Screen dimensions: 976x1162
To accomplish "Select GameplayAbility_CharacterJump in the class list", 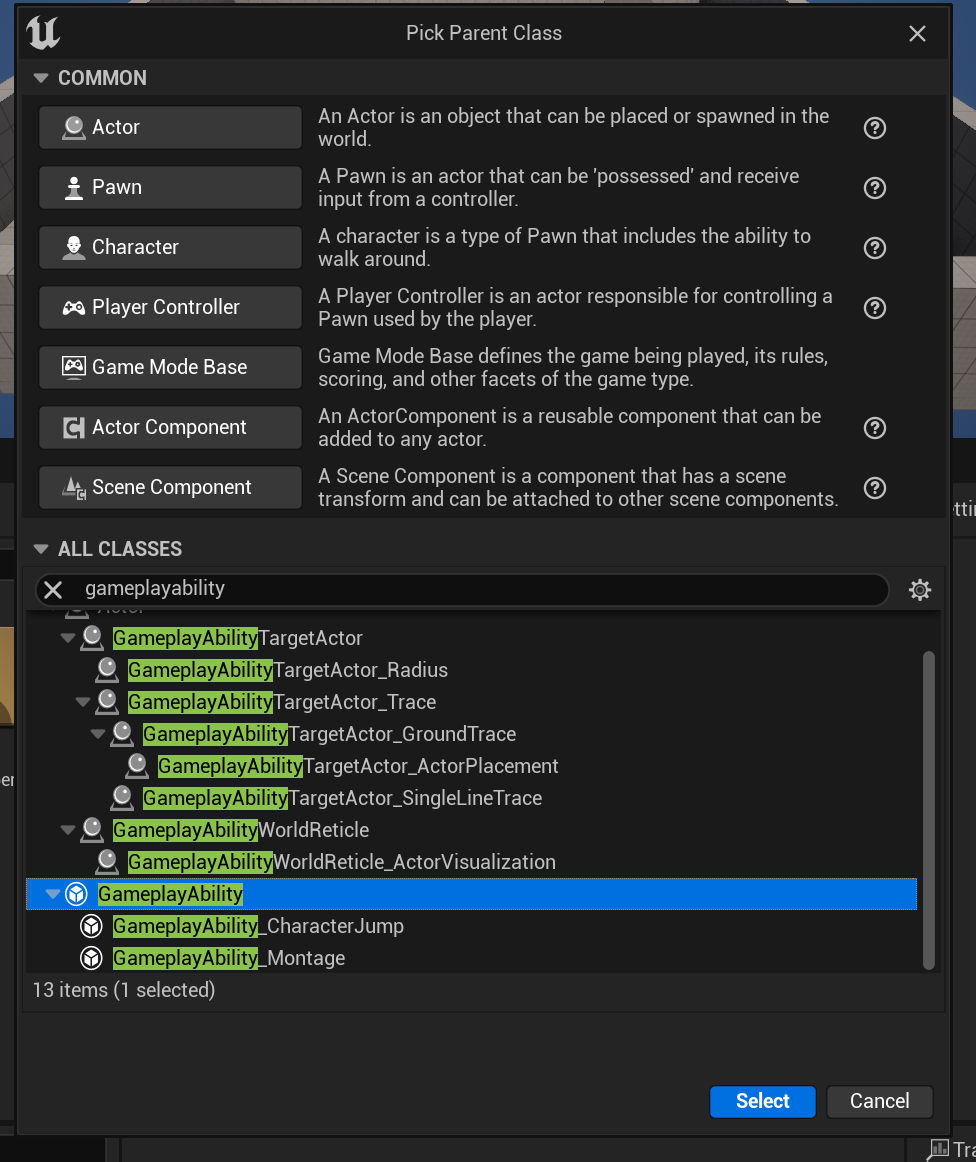I will click(x=258, y=926).
